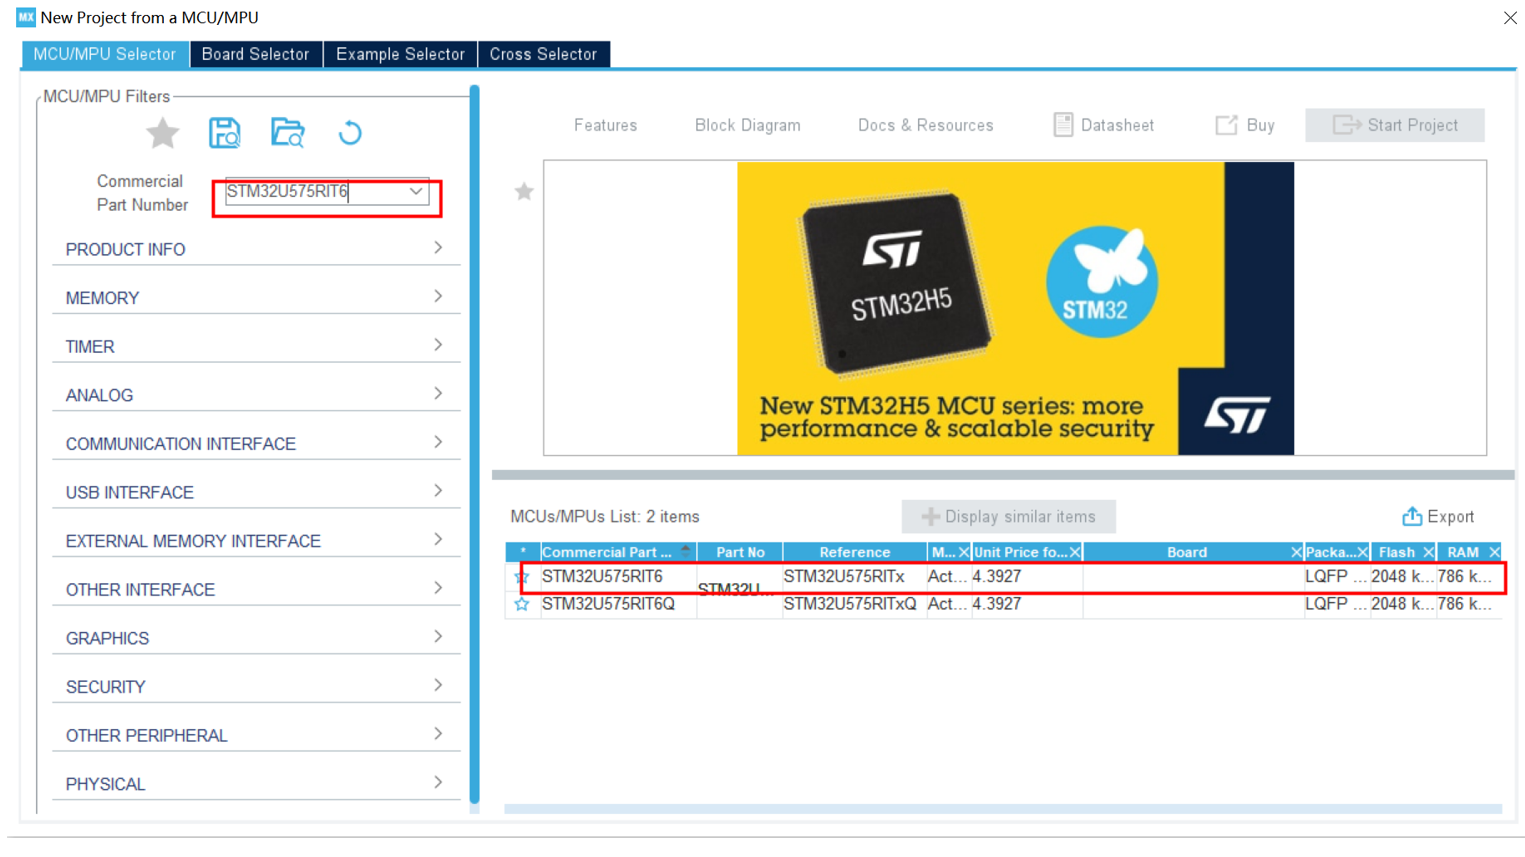Screen dimensions: 1525x857
Task: Expand the TIMER filter section
Action: pyautogui.click(x=256, y=346)
